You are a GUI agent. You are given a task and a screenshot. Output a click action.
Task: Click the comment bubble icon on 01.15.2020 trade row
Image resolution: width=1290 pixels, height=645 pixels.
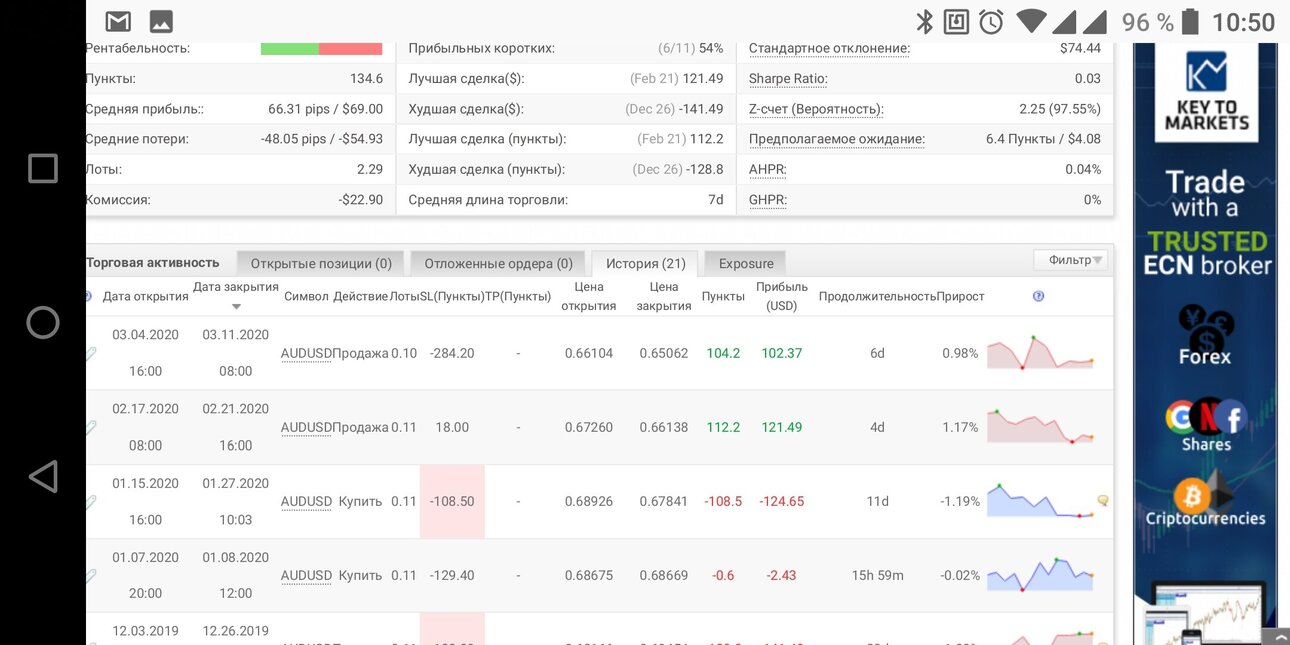1103,500
